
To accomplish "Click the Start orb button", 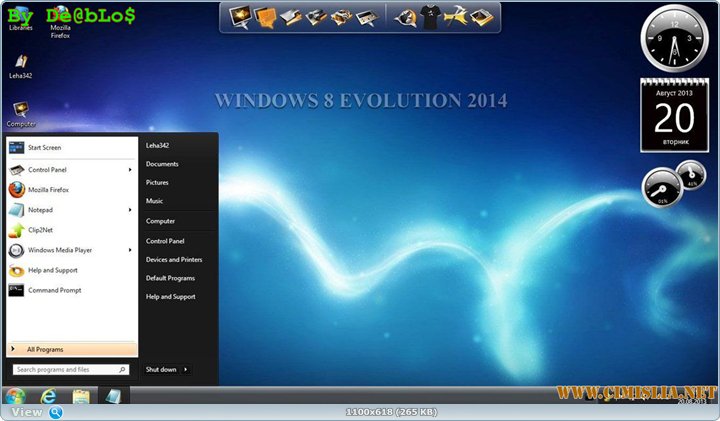I will pos(15,397).
